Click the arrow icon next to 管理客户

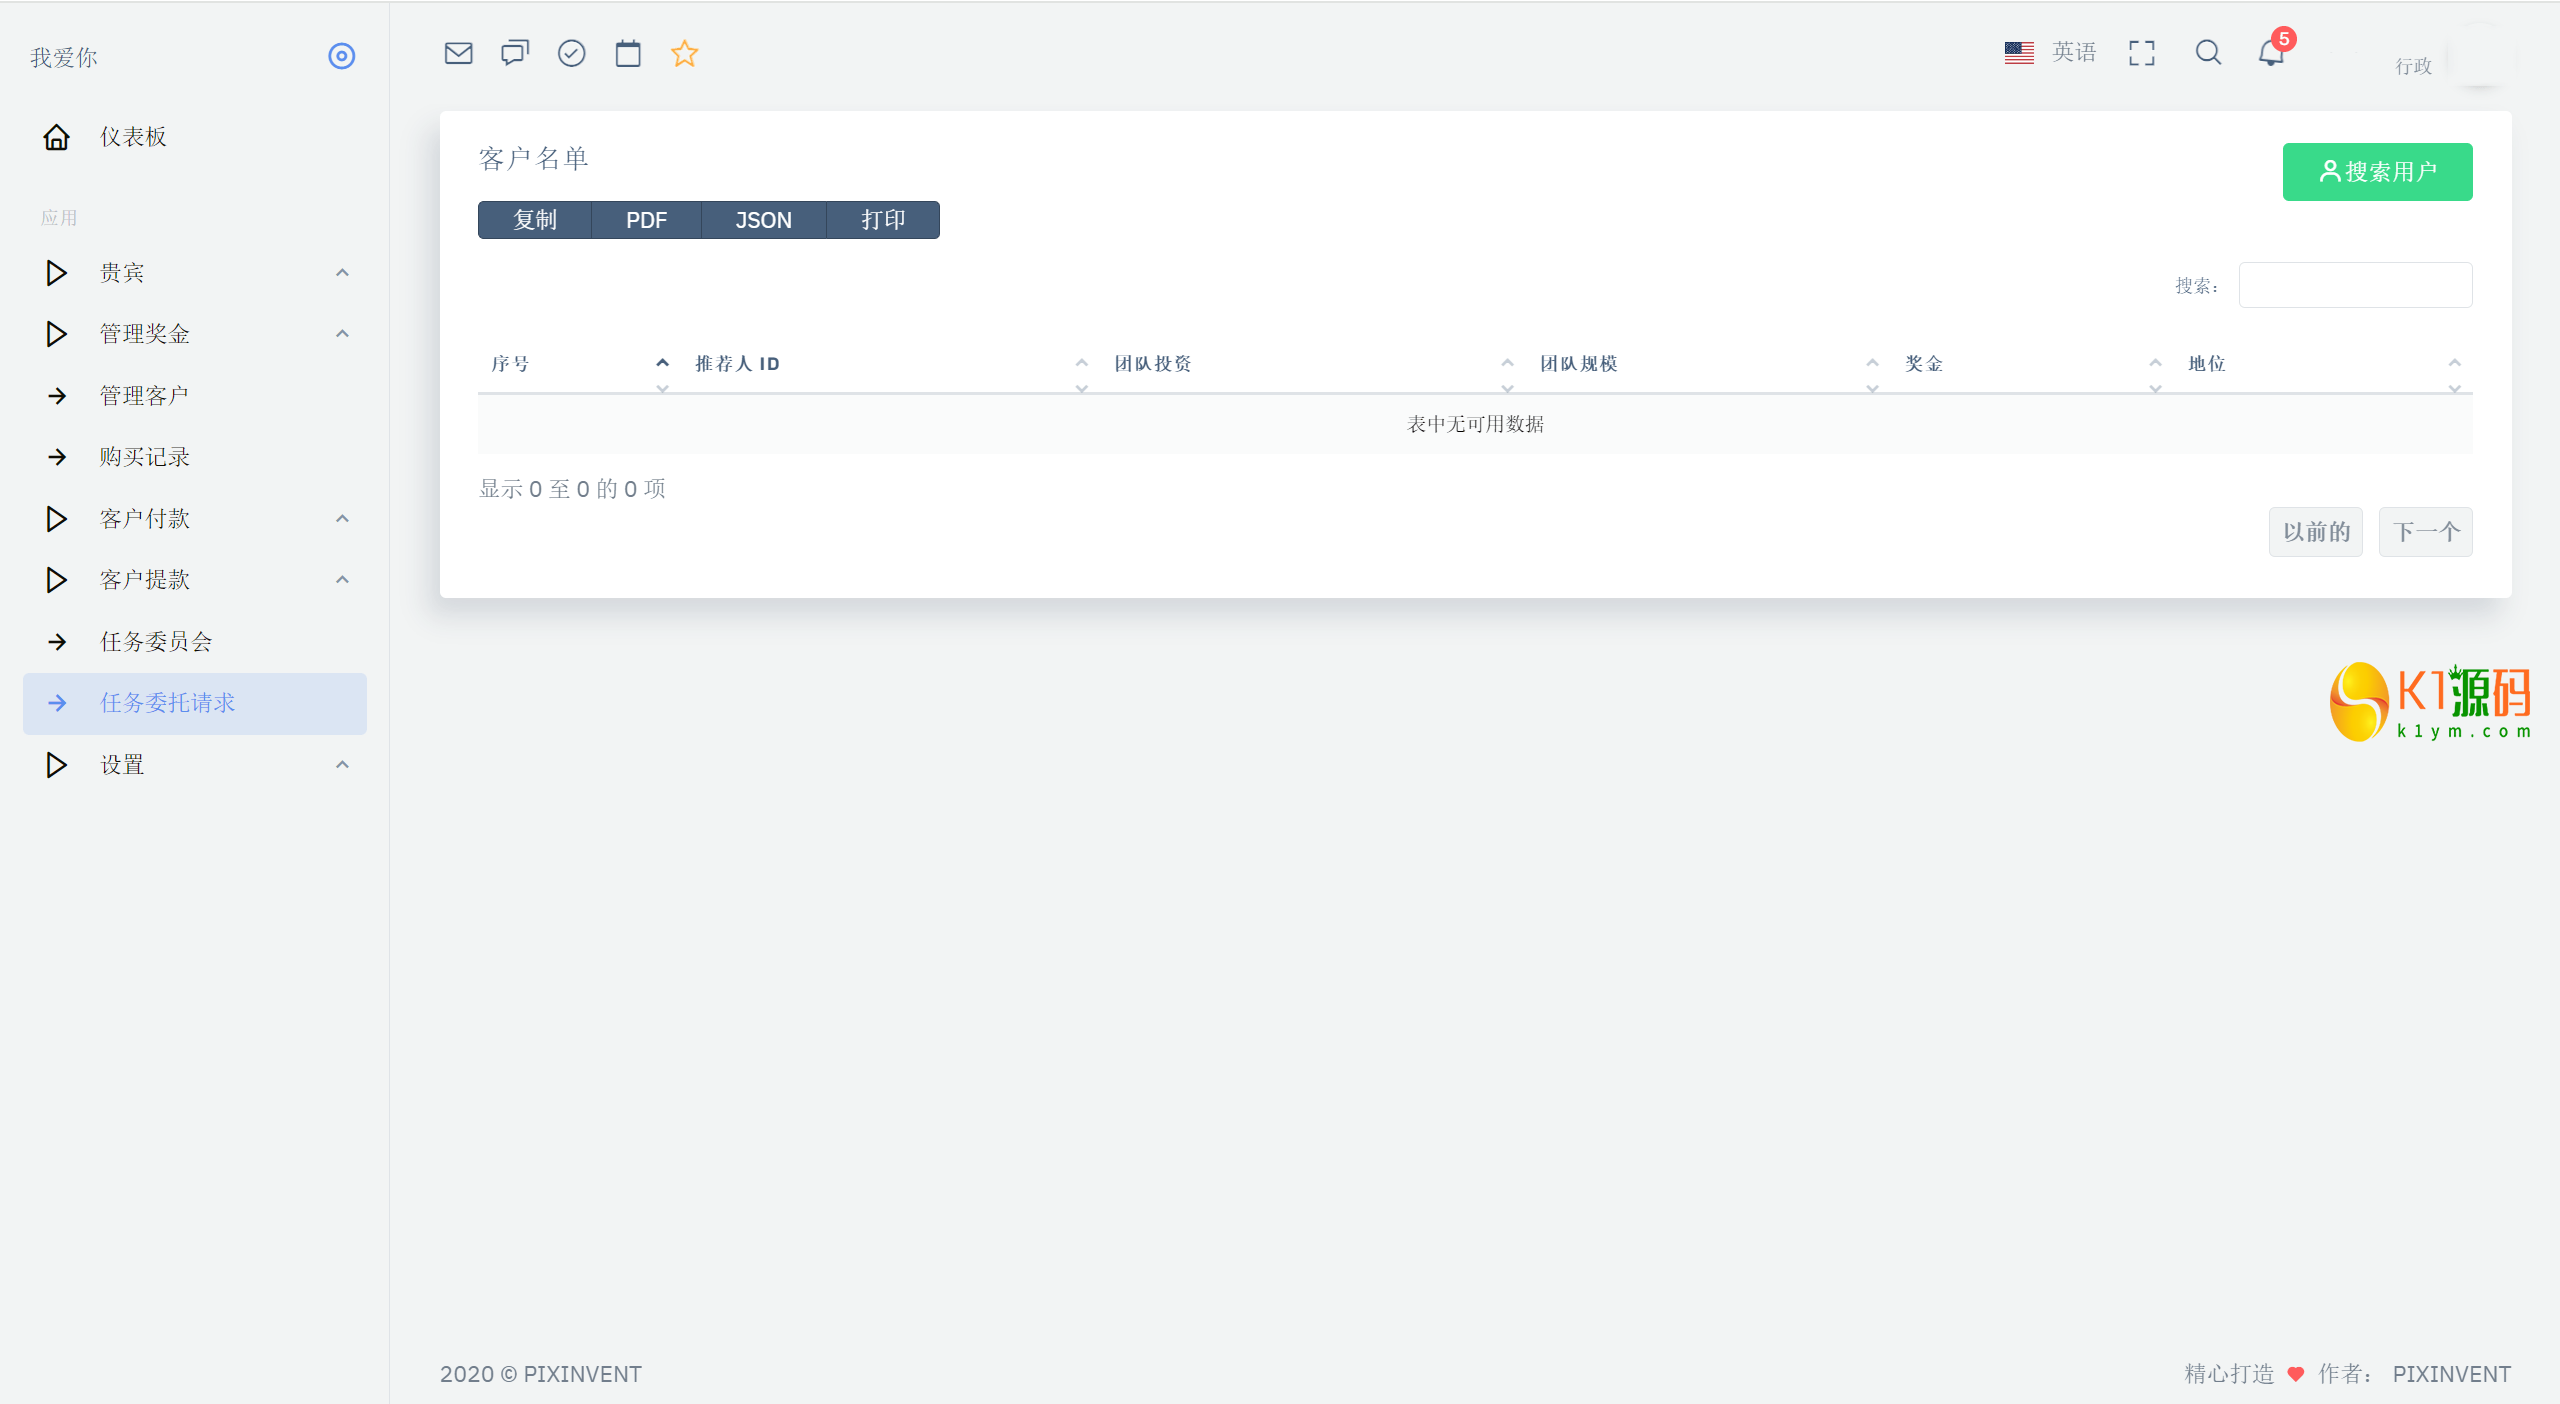(57, 396)
